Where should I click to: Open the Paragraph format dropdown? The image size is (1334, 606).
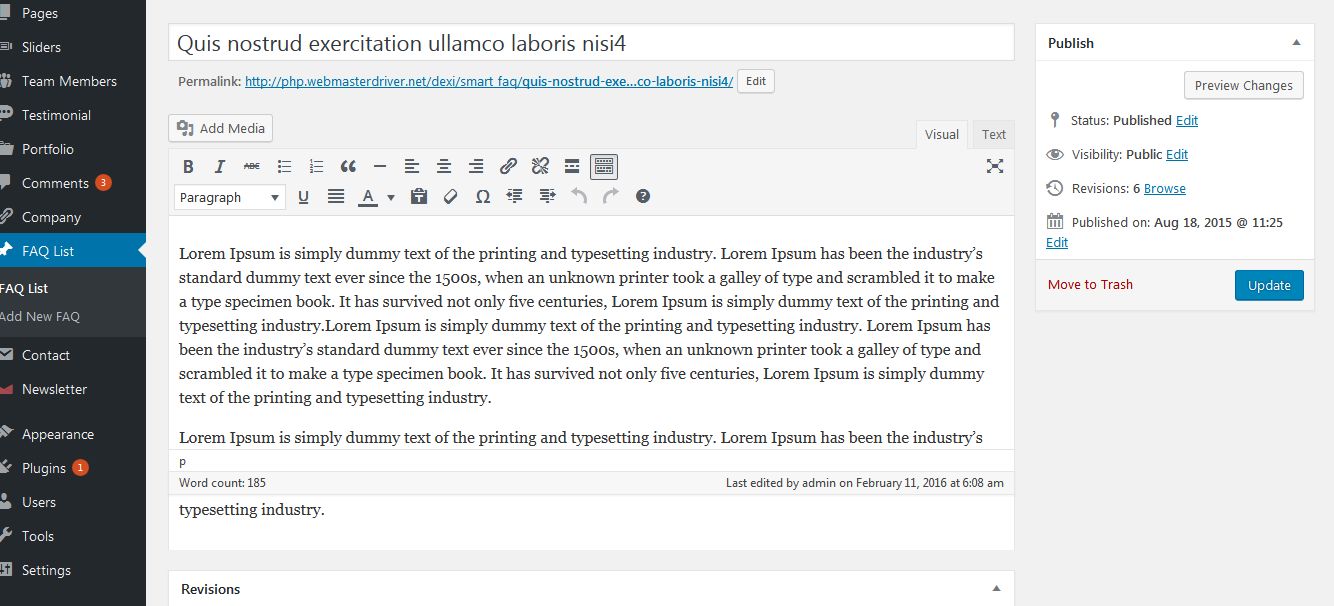[229, 197]
